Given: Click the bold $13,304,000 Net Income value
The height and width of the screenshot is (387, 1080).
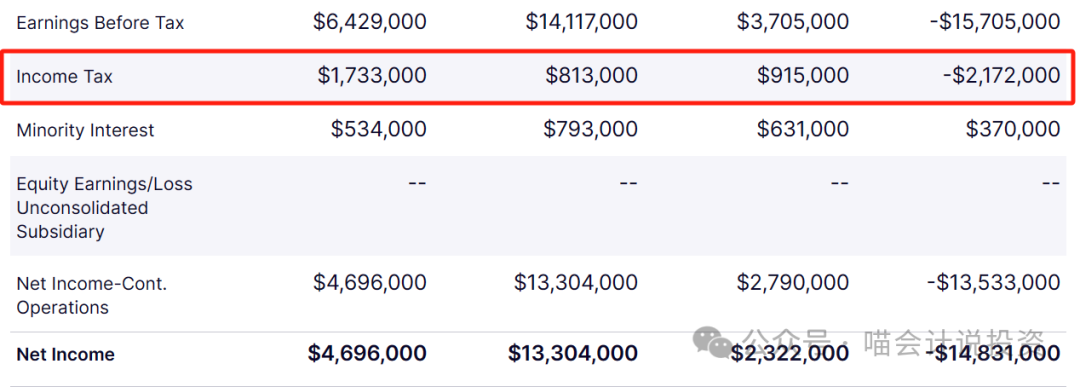Looking at the screenshot, I should tap(573, 353).
